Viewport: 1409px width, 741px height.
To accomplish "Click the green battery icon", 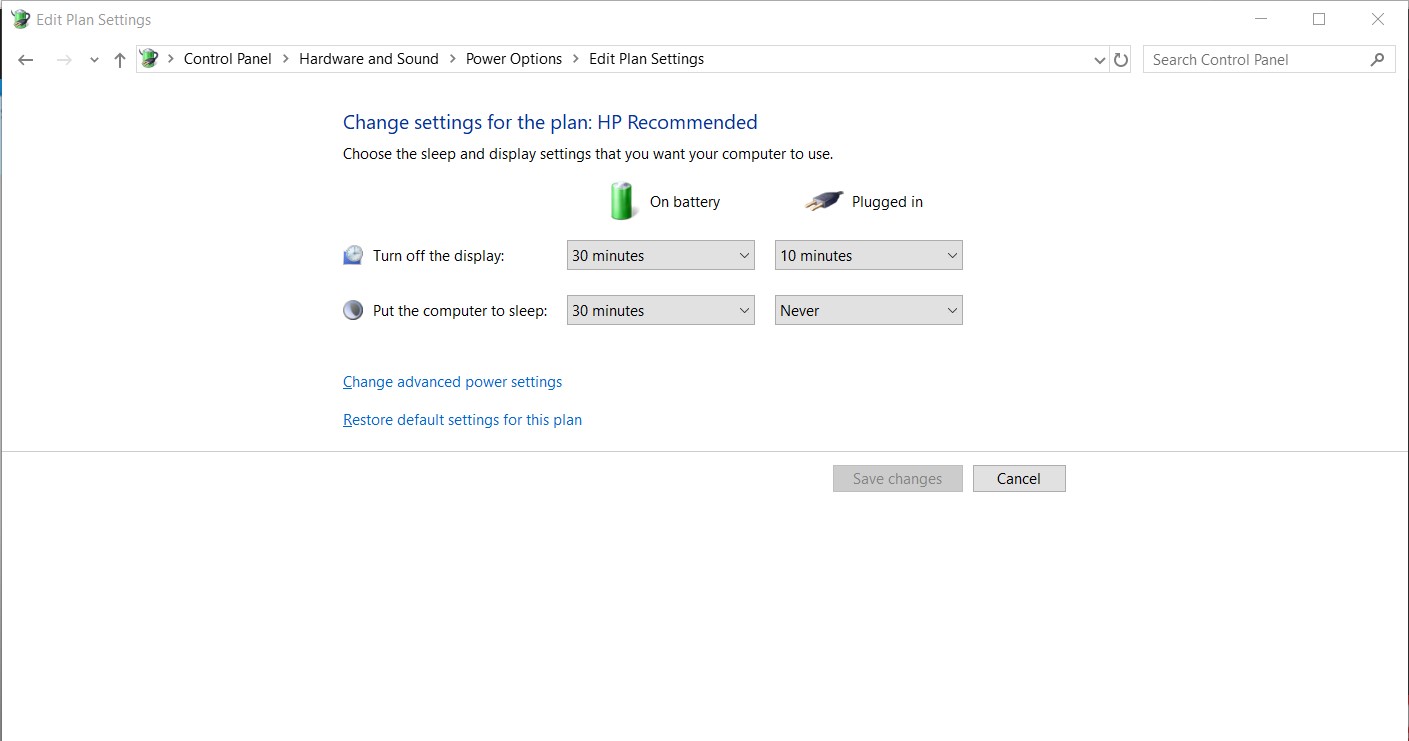I will [623, 201].
